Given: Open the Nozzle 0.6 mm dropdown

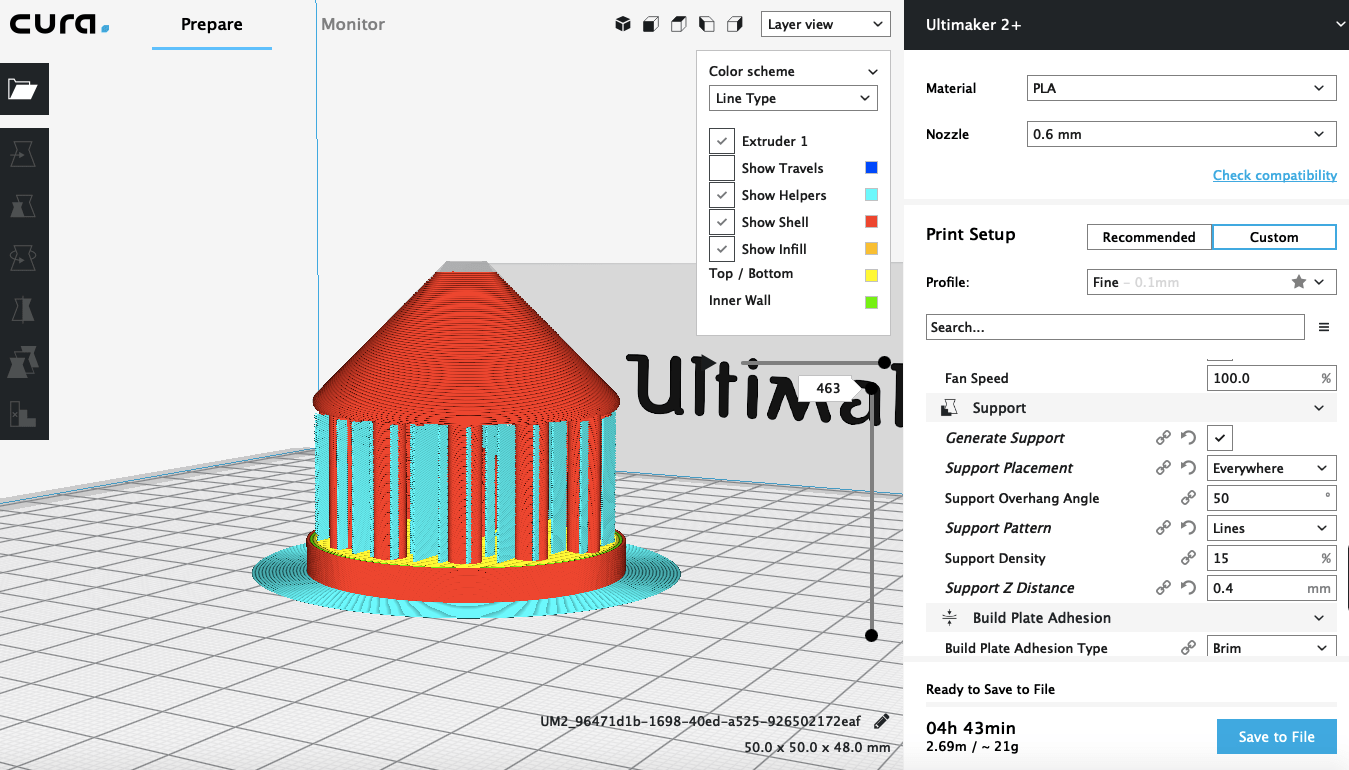Looking at the screenshot, I should click(1182, 134).
